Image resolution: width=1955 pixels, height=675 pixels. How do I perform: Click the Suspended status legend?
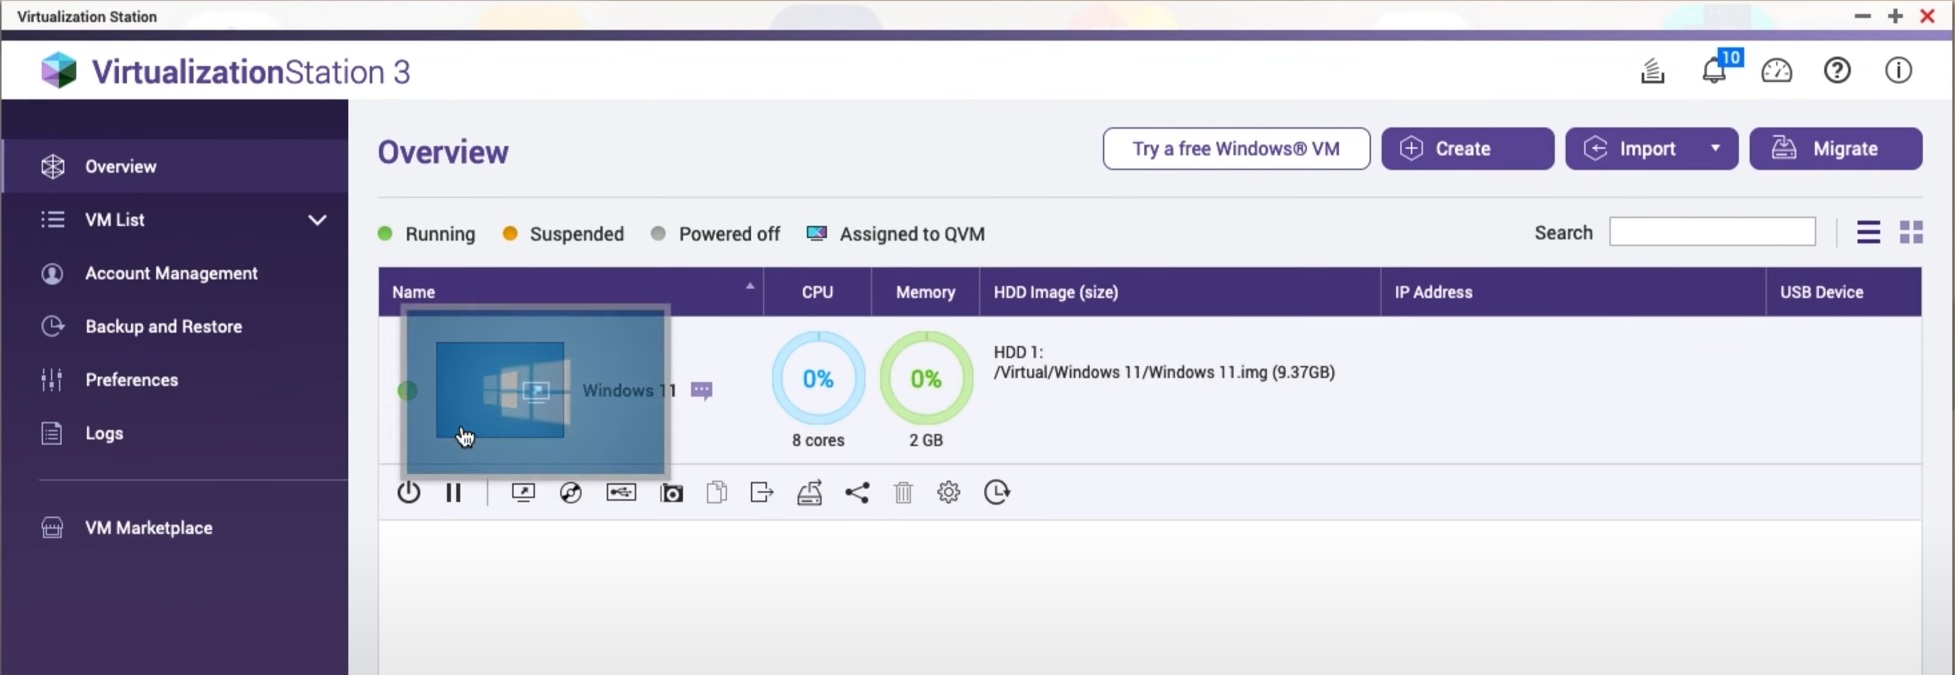(563, 234)
